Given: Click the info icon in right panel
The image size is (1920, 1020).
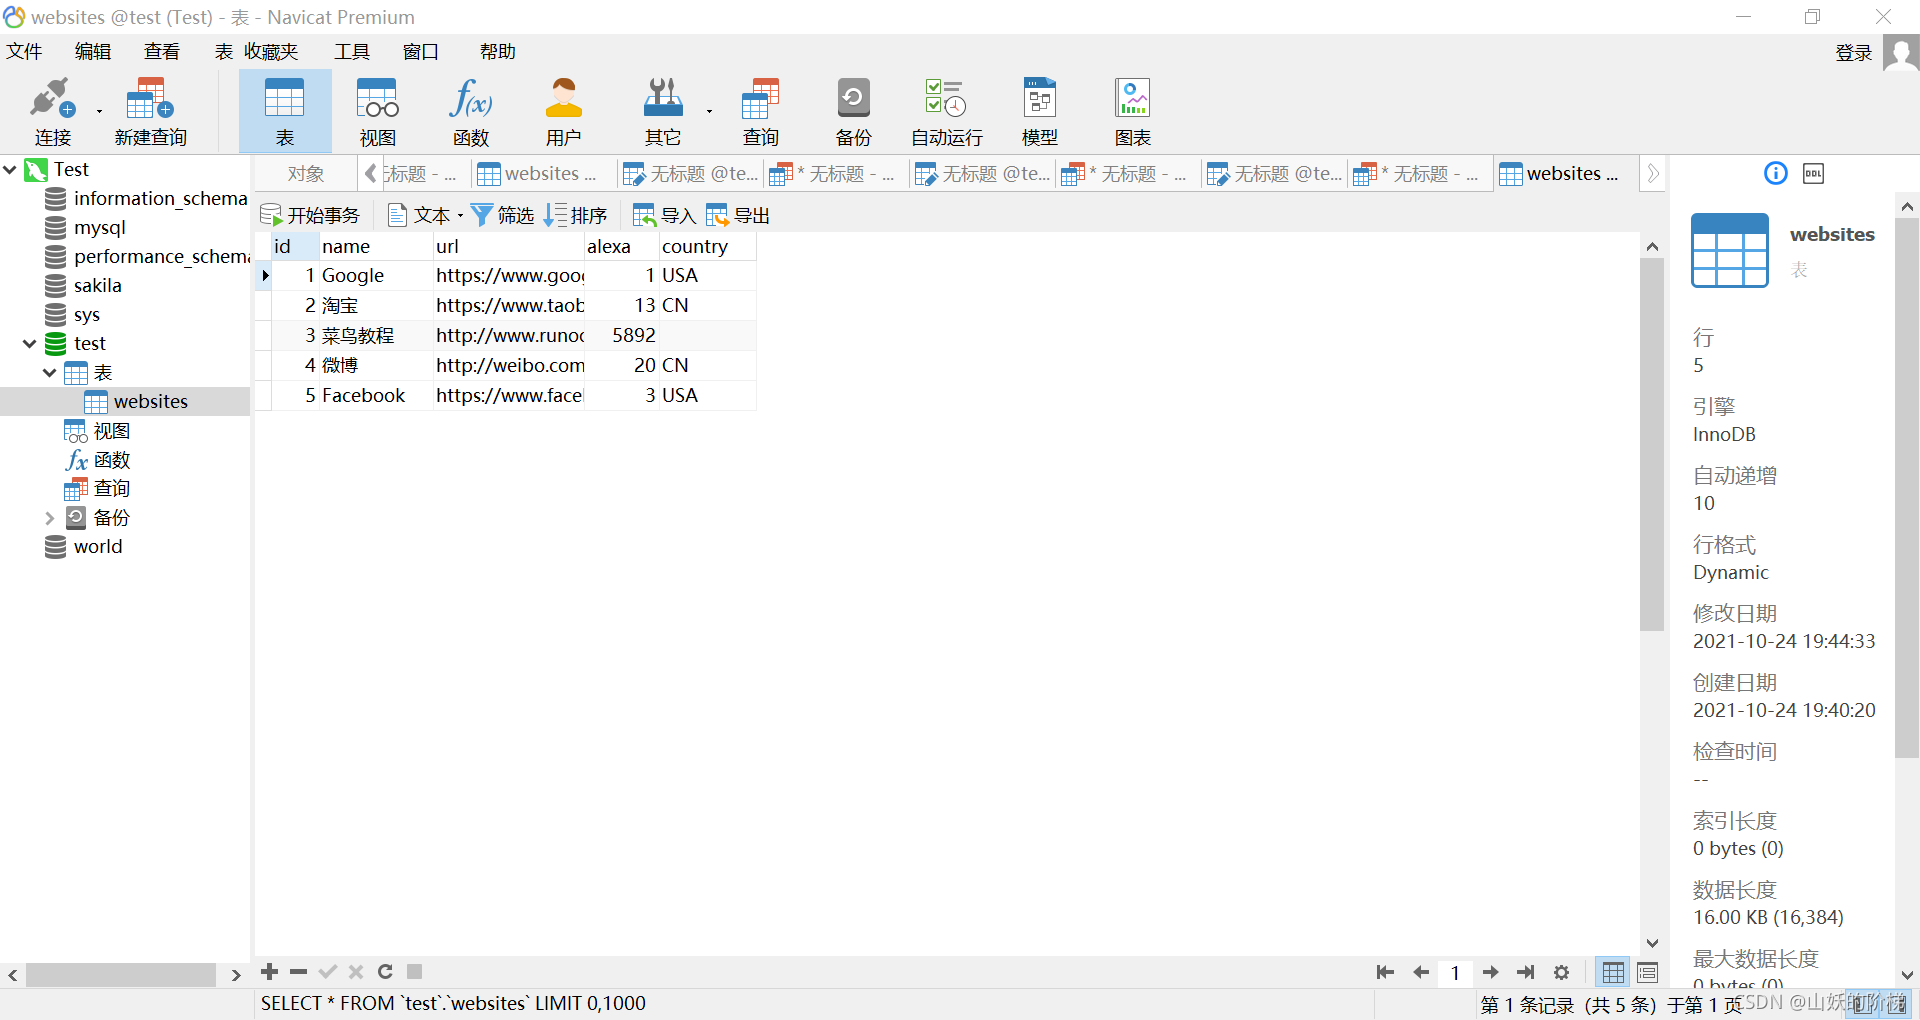Looking at the screenshot, I should (1775, 173).
